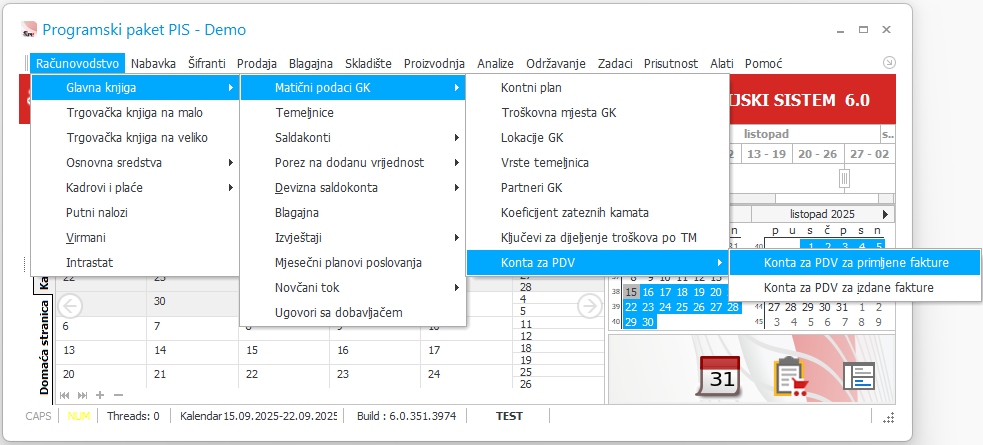Viewport: 983px width, 445px height.
Task: Expand the Konta za PDV submenu
Action: (597, 263)
